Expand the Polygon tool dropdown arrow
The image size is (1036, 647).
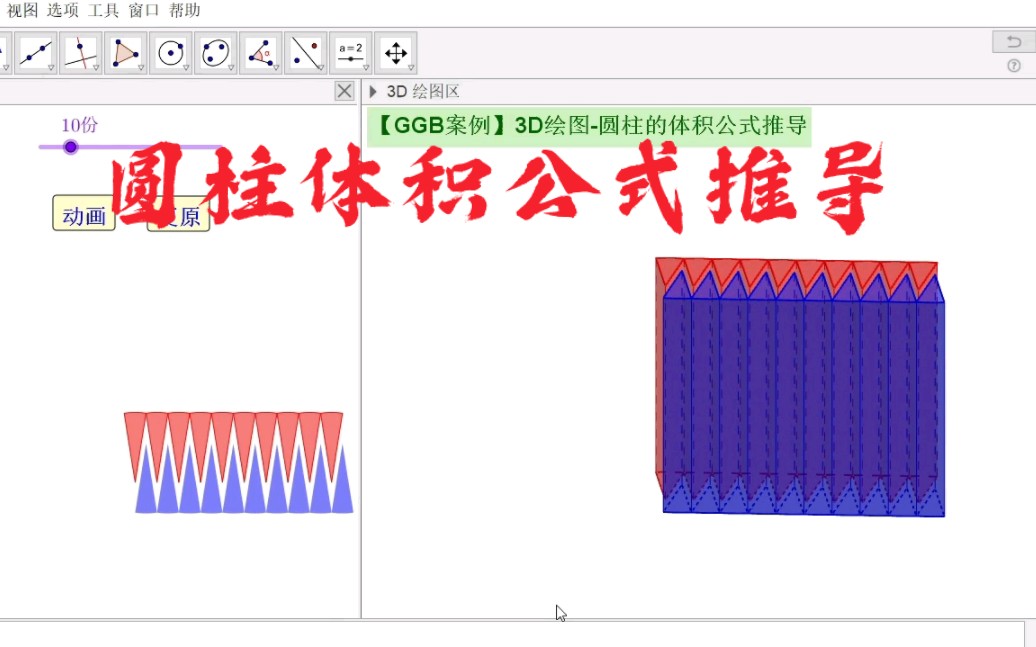(x=139, y=66)
